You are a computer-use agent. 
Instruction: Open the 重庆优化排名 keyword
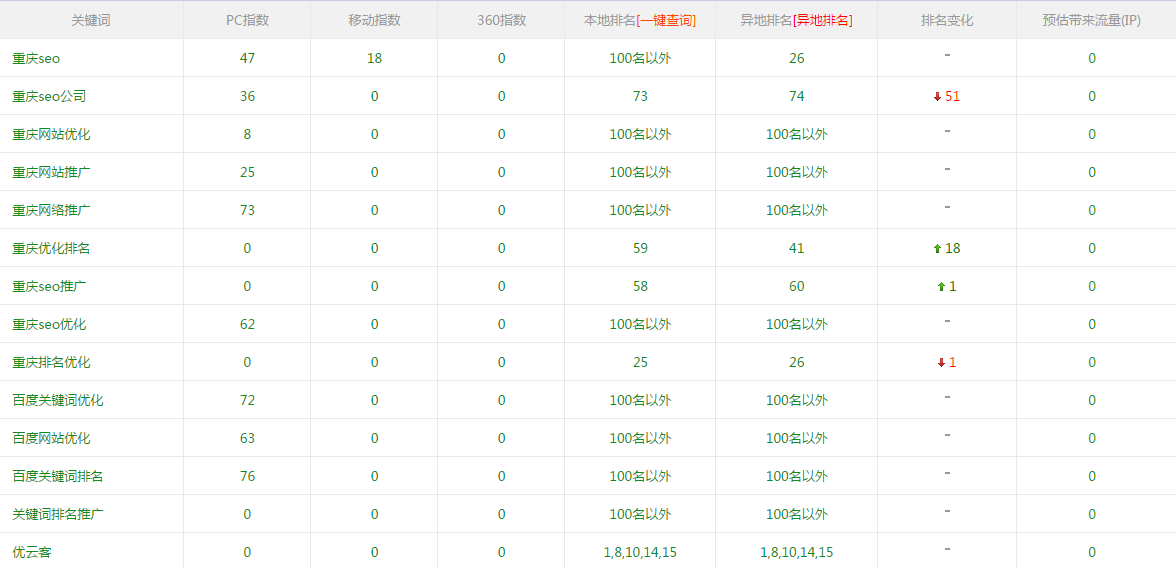51,249
